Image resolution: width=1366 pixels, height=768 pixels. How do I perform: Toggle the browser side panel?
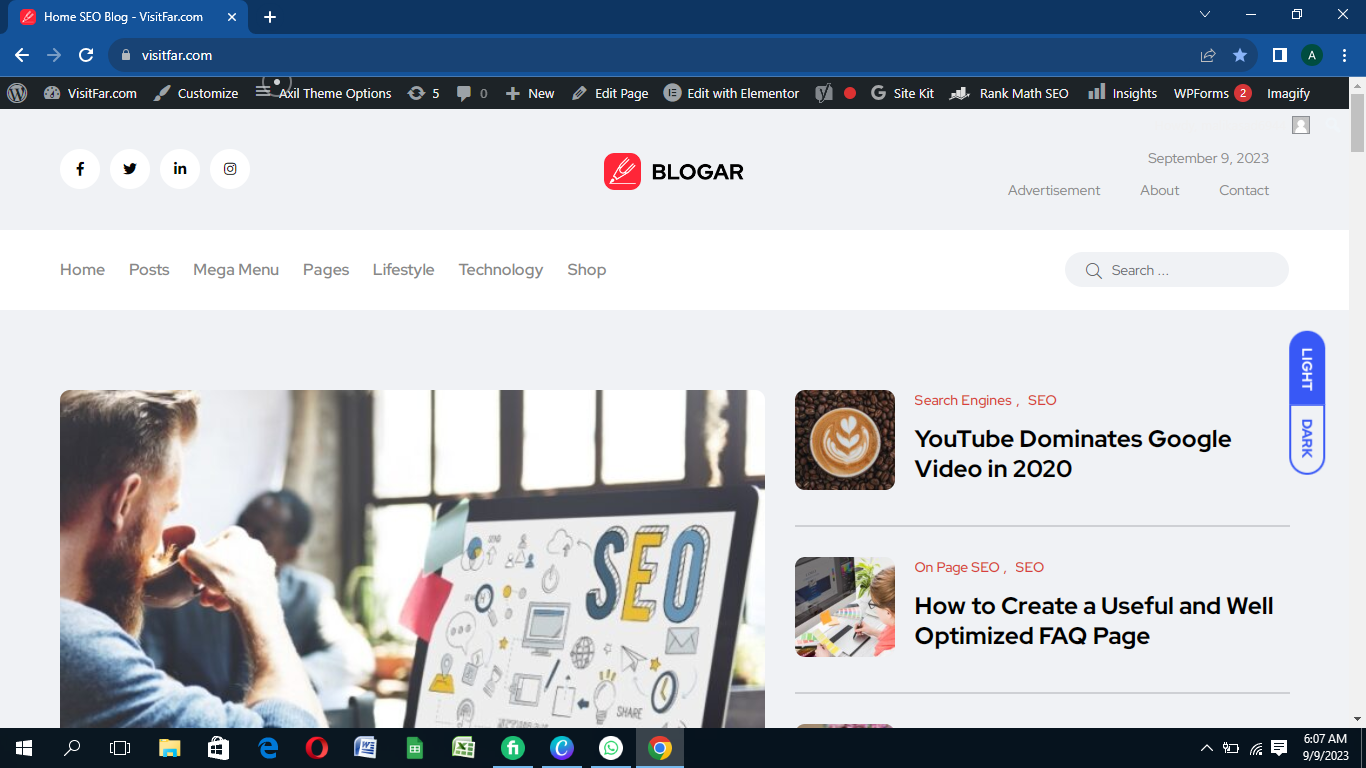(1279, 55)
